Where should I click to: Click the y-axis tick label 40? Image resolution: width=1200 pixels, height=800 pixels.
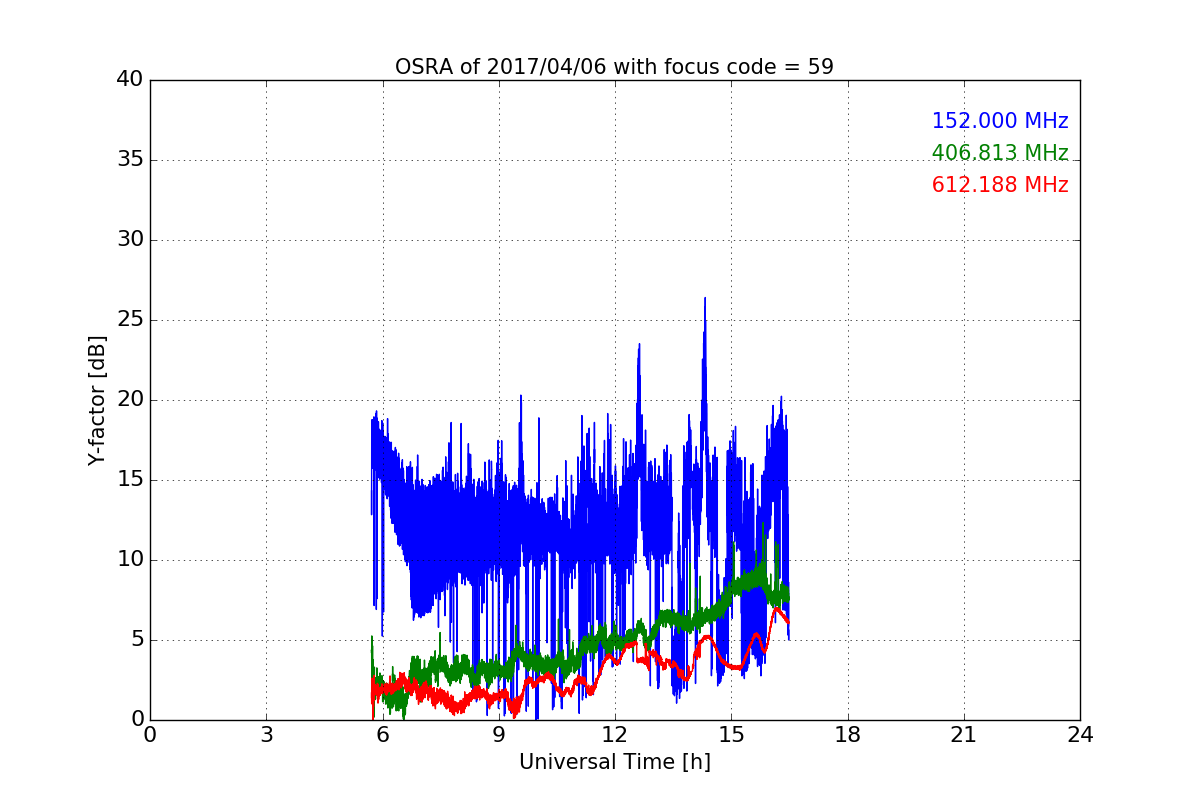point(129,80)
